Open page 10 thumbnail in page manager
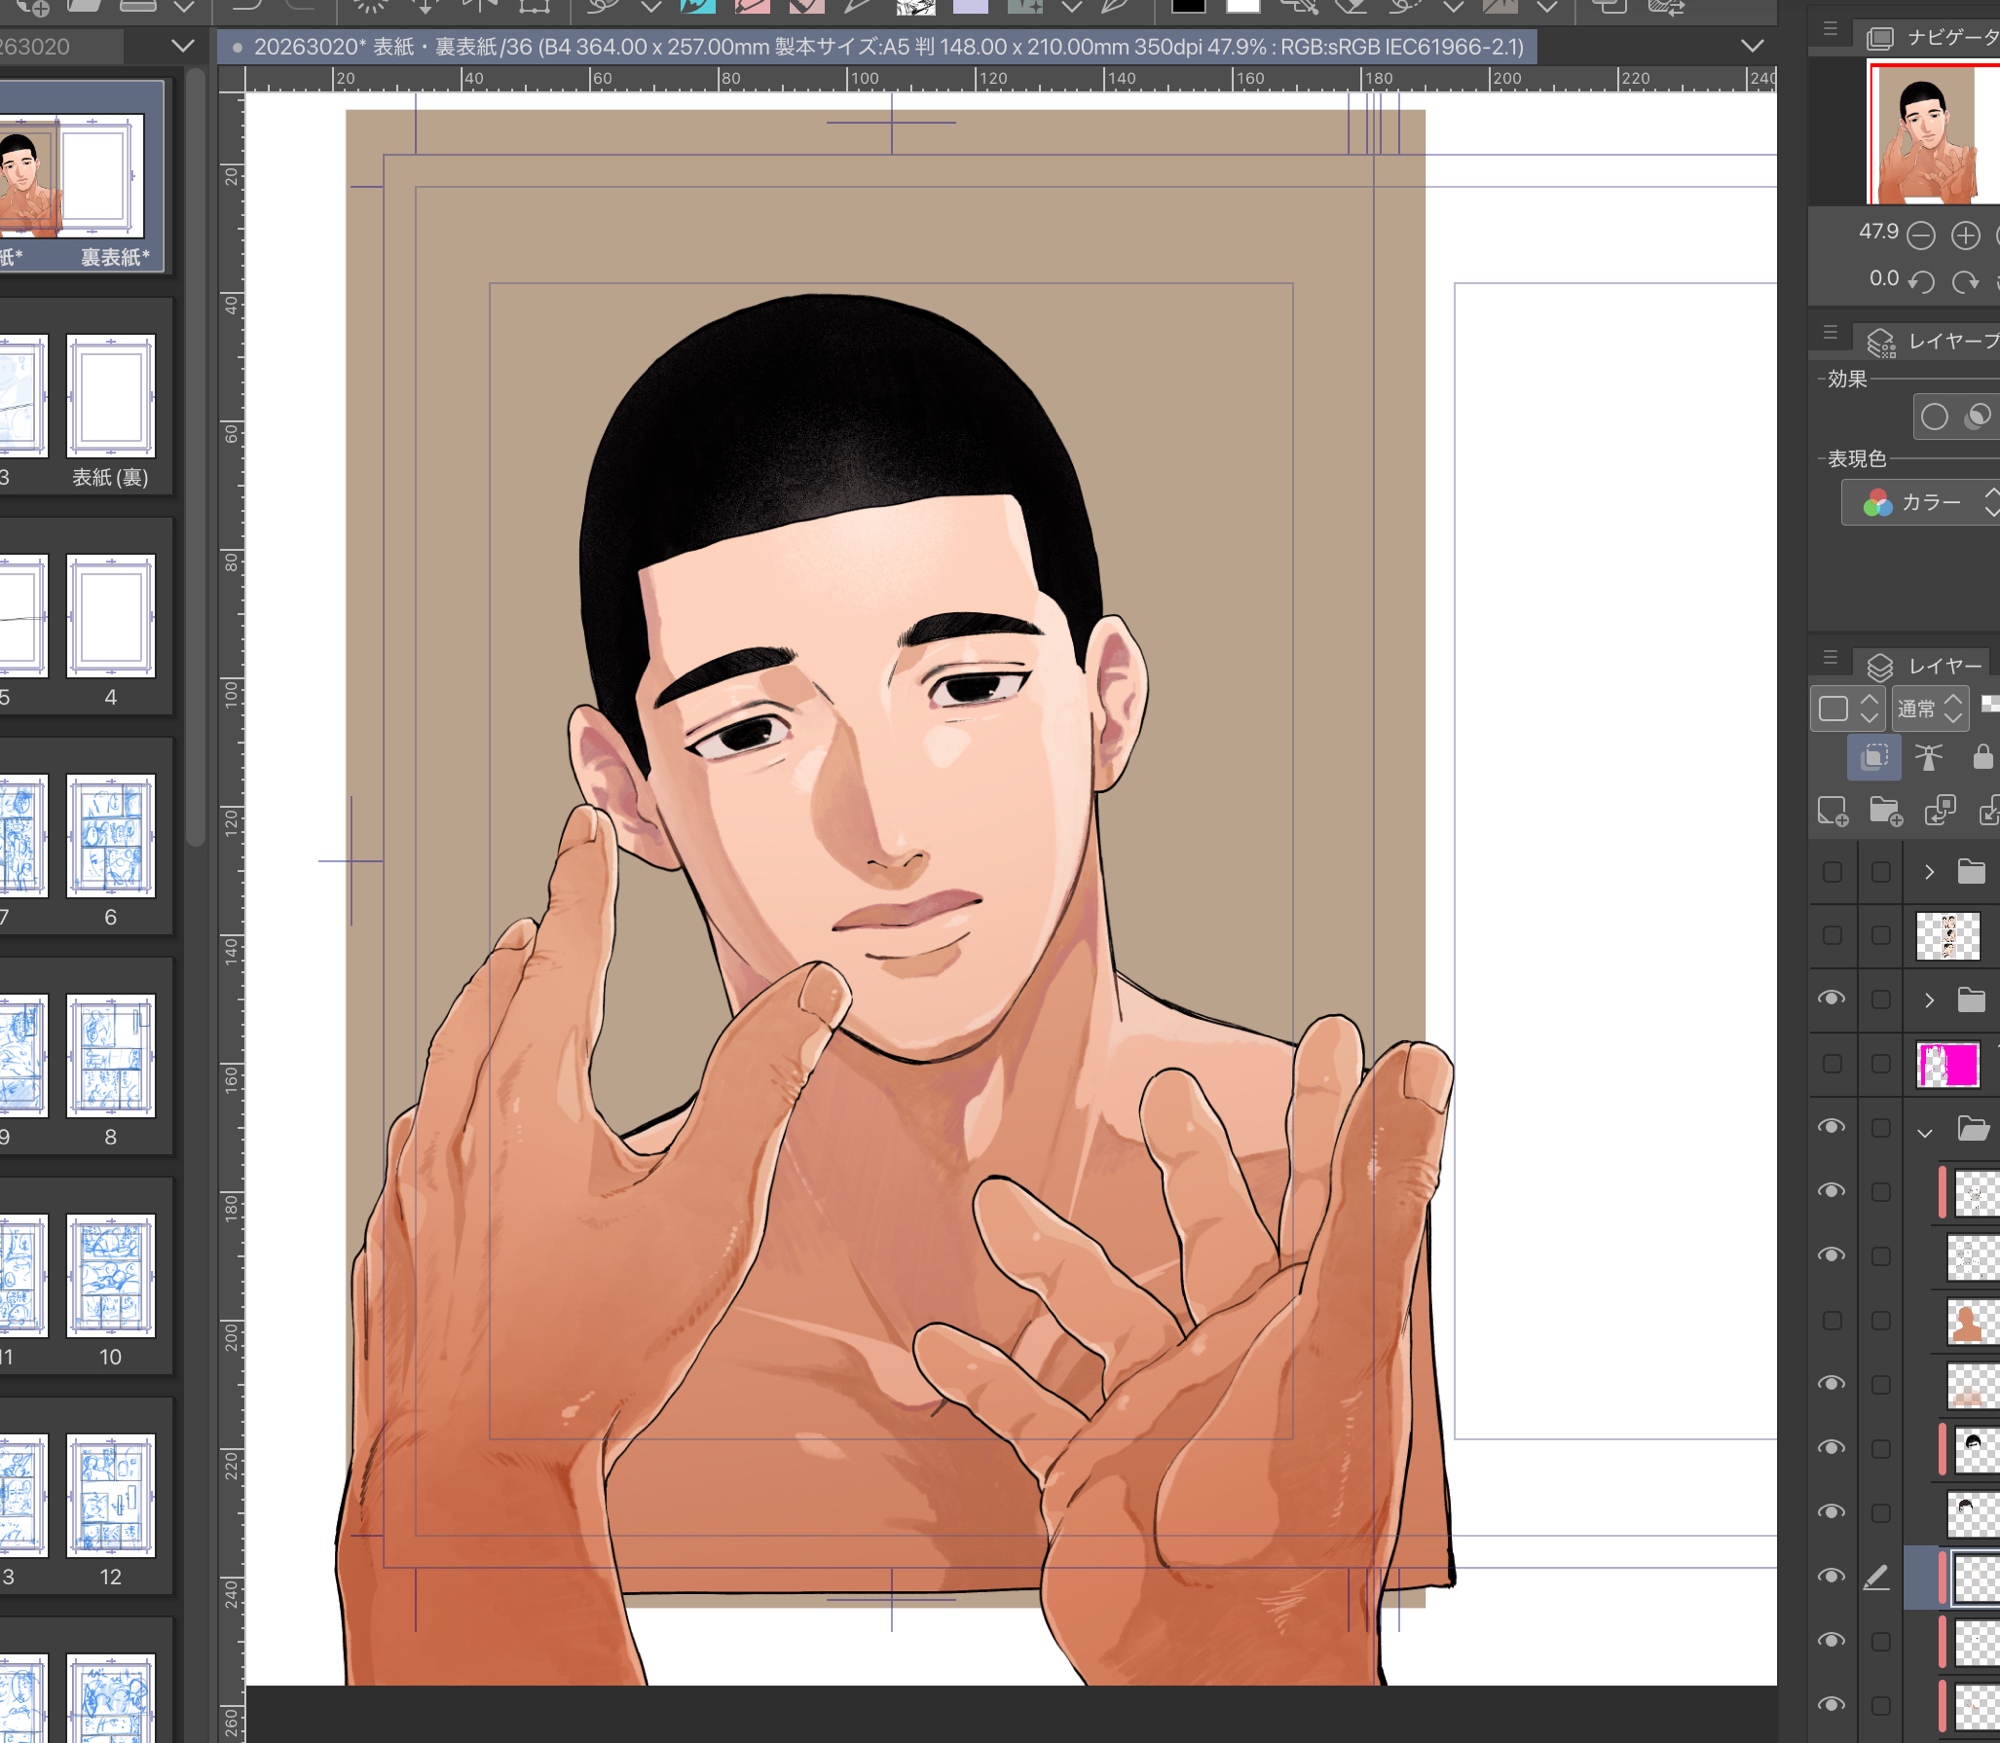The image size is (2000, 1743). point(110,1277)
